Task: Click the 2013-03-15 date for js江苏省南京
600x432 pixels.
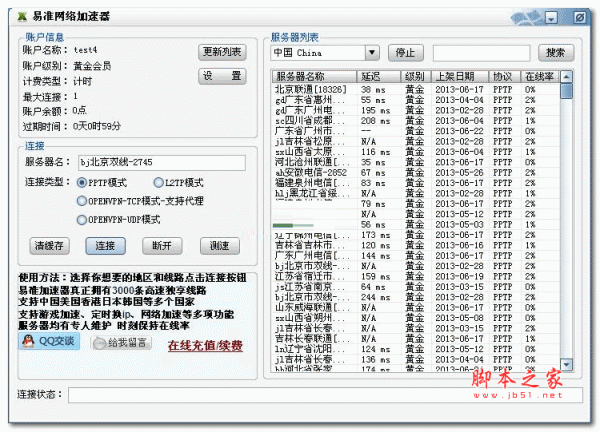Action: 459,287
